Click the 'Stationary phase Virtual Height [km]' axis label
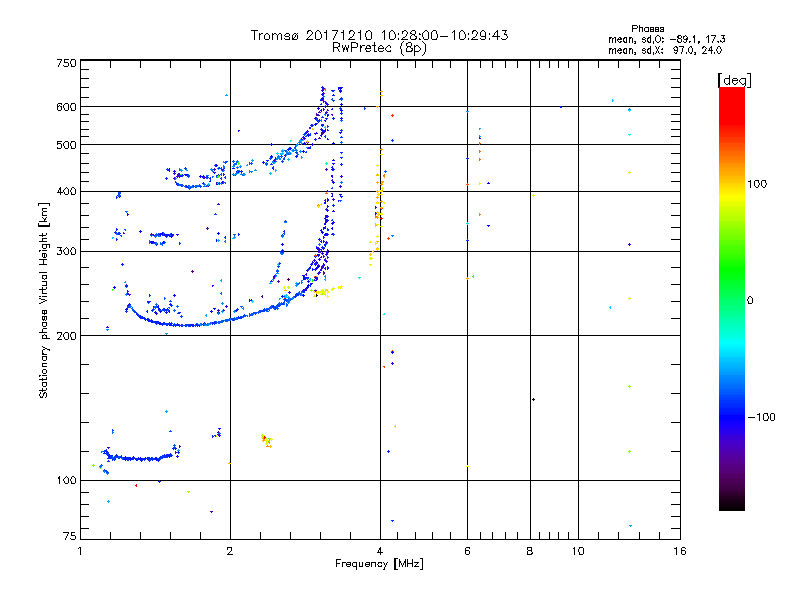Viewport: 800px width, 600px height. [43, 300]
